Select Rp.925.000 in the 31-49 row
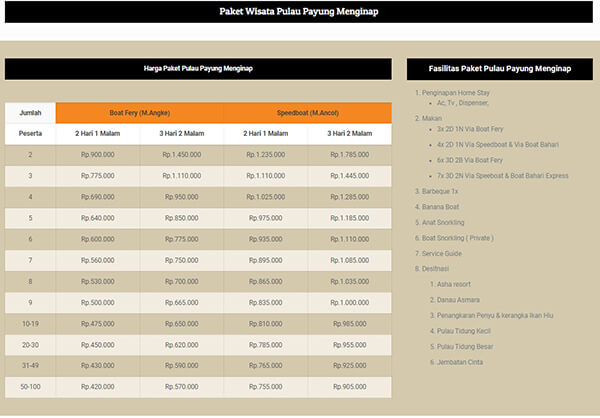 tap(350, 366)
